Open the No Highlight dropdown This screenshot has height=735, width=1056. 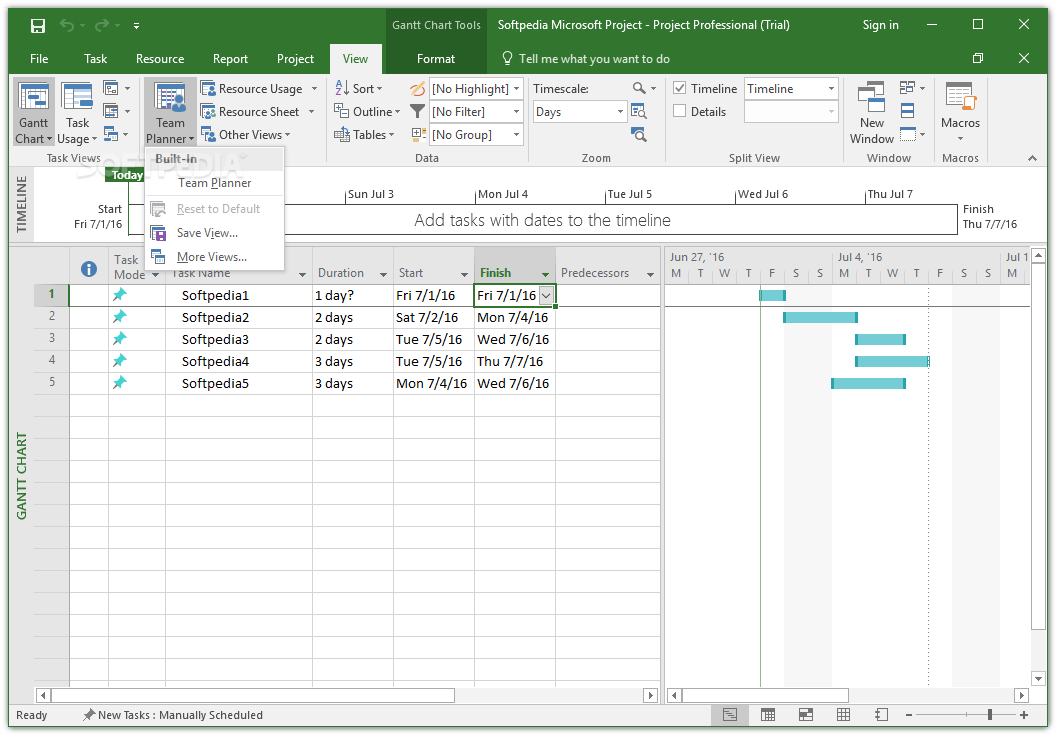pyautogui.click(x=517, y=89)
